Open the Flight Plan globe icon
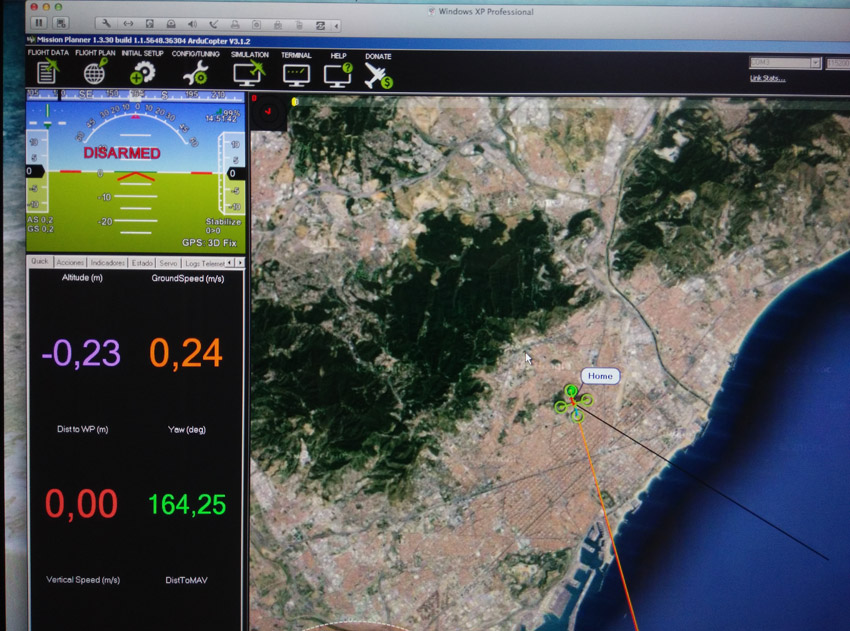850x631 pixels. point(95,71)
